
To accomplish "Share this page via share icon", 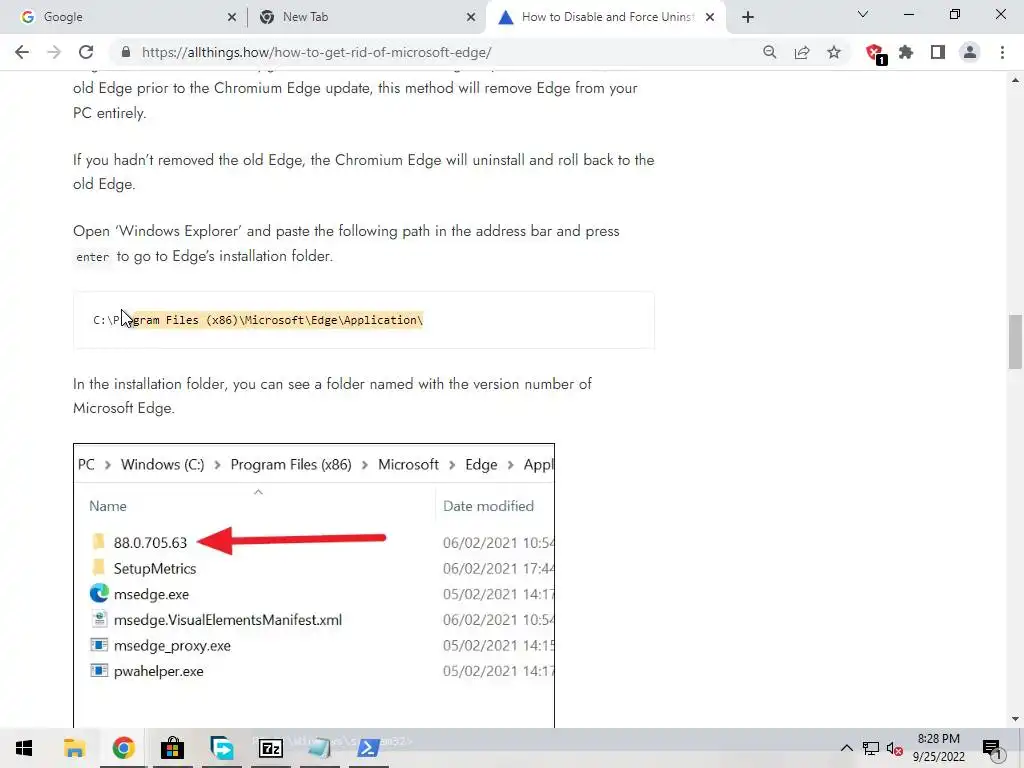I will 802,52.
